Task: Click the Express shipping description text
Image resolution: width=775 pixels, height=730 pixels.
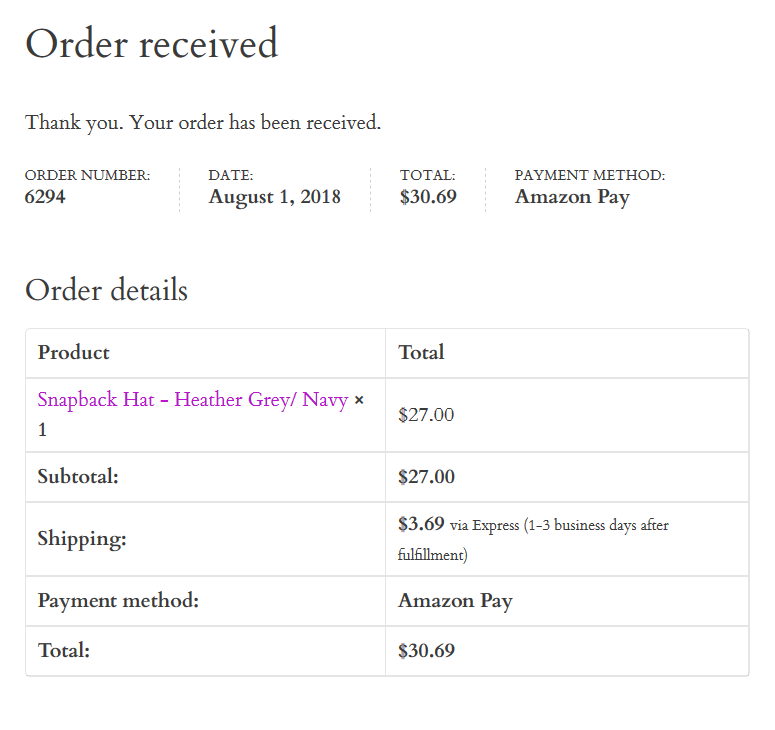Action: (x=533, y=540)
